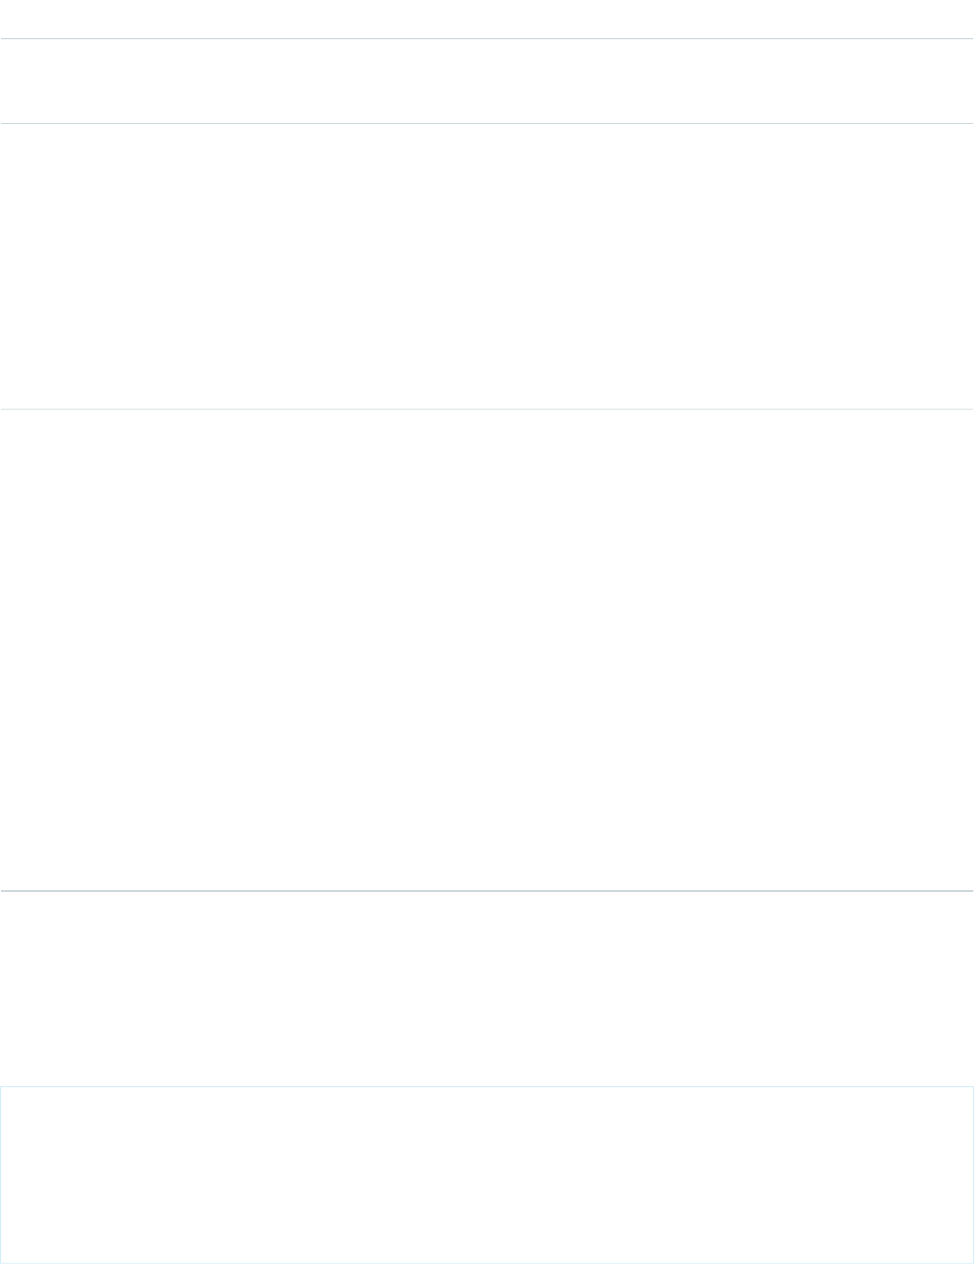Screen dimensions: 974x1264
Task: Click the blank row between the top two dividers
Action: [487, 81]
